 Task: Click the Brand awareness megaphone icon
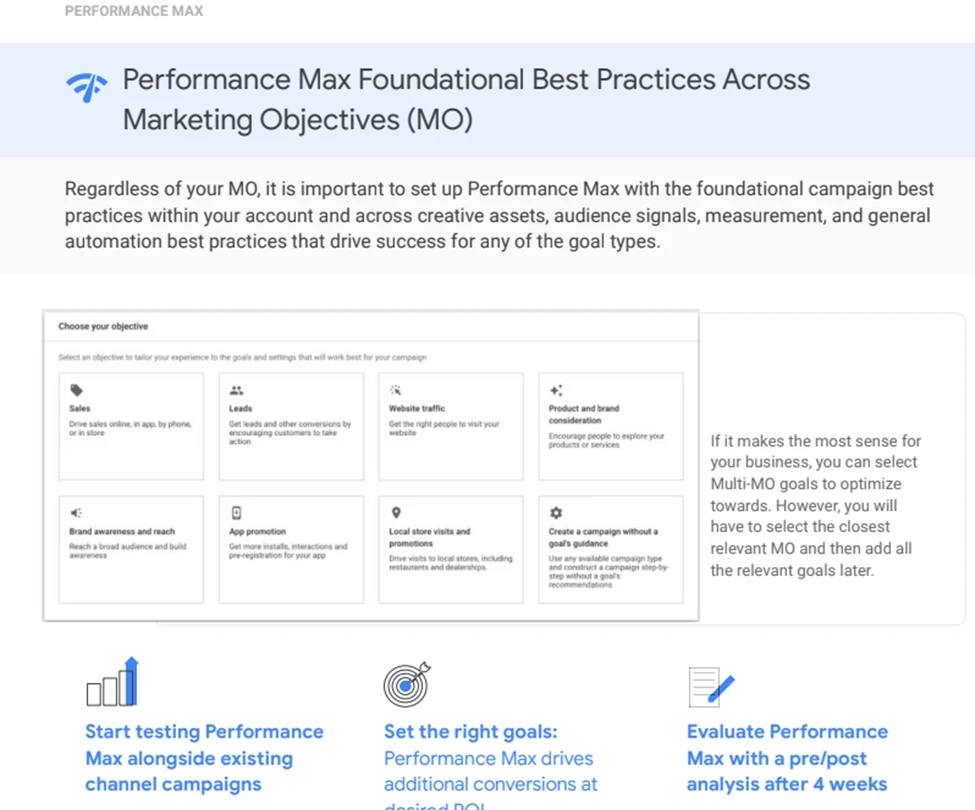(76, 513)
